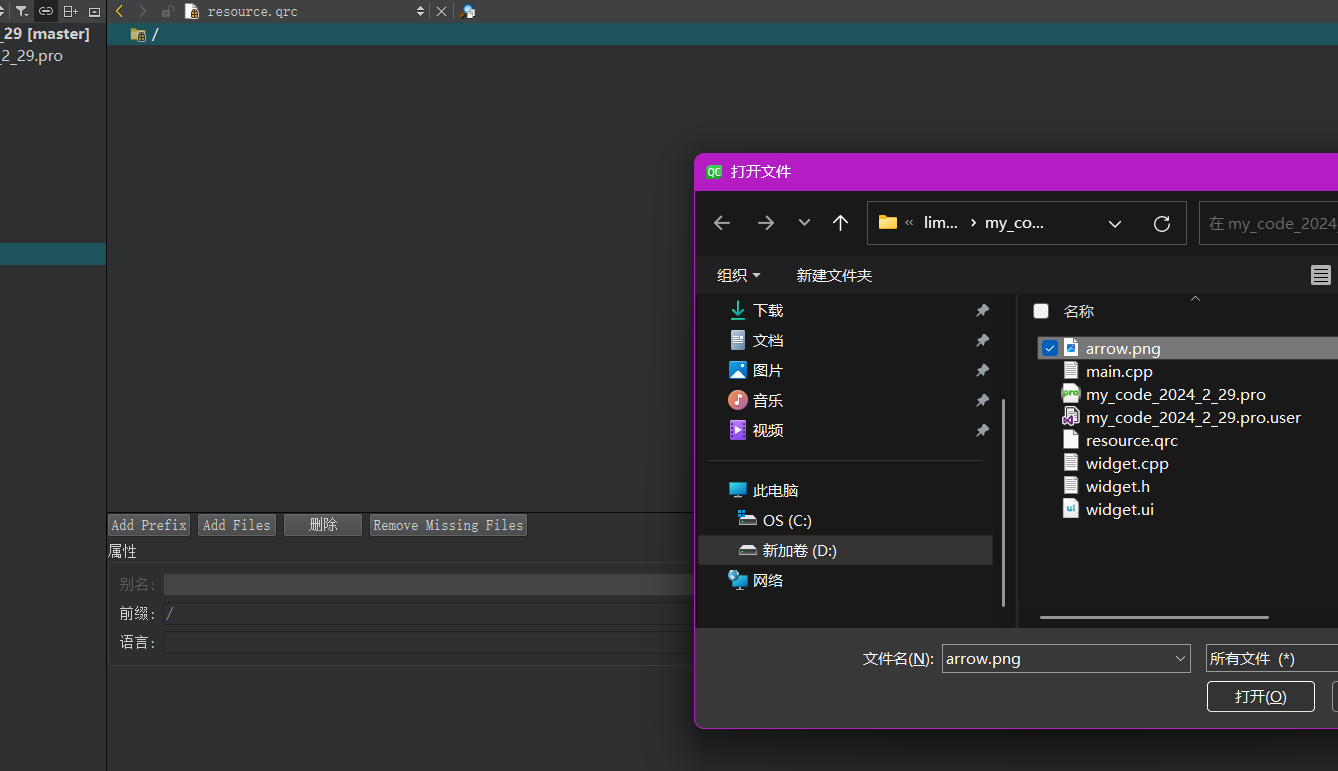The width and height of the screenshot is (1338, 771).
Task: Expand the address bar path history dropdown
Action: (x=1115, y=223)
